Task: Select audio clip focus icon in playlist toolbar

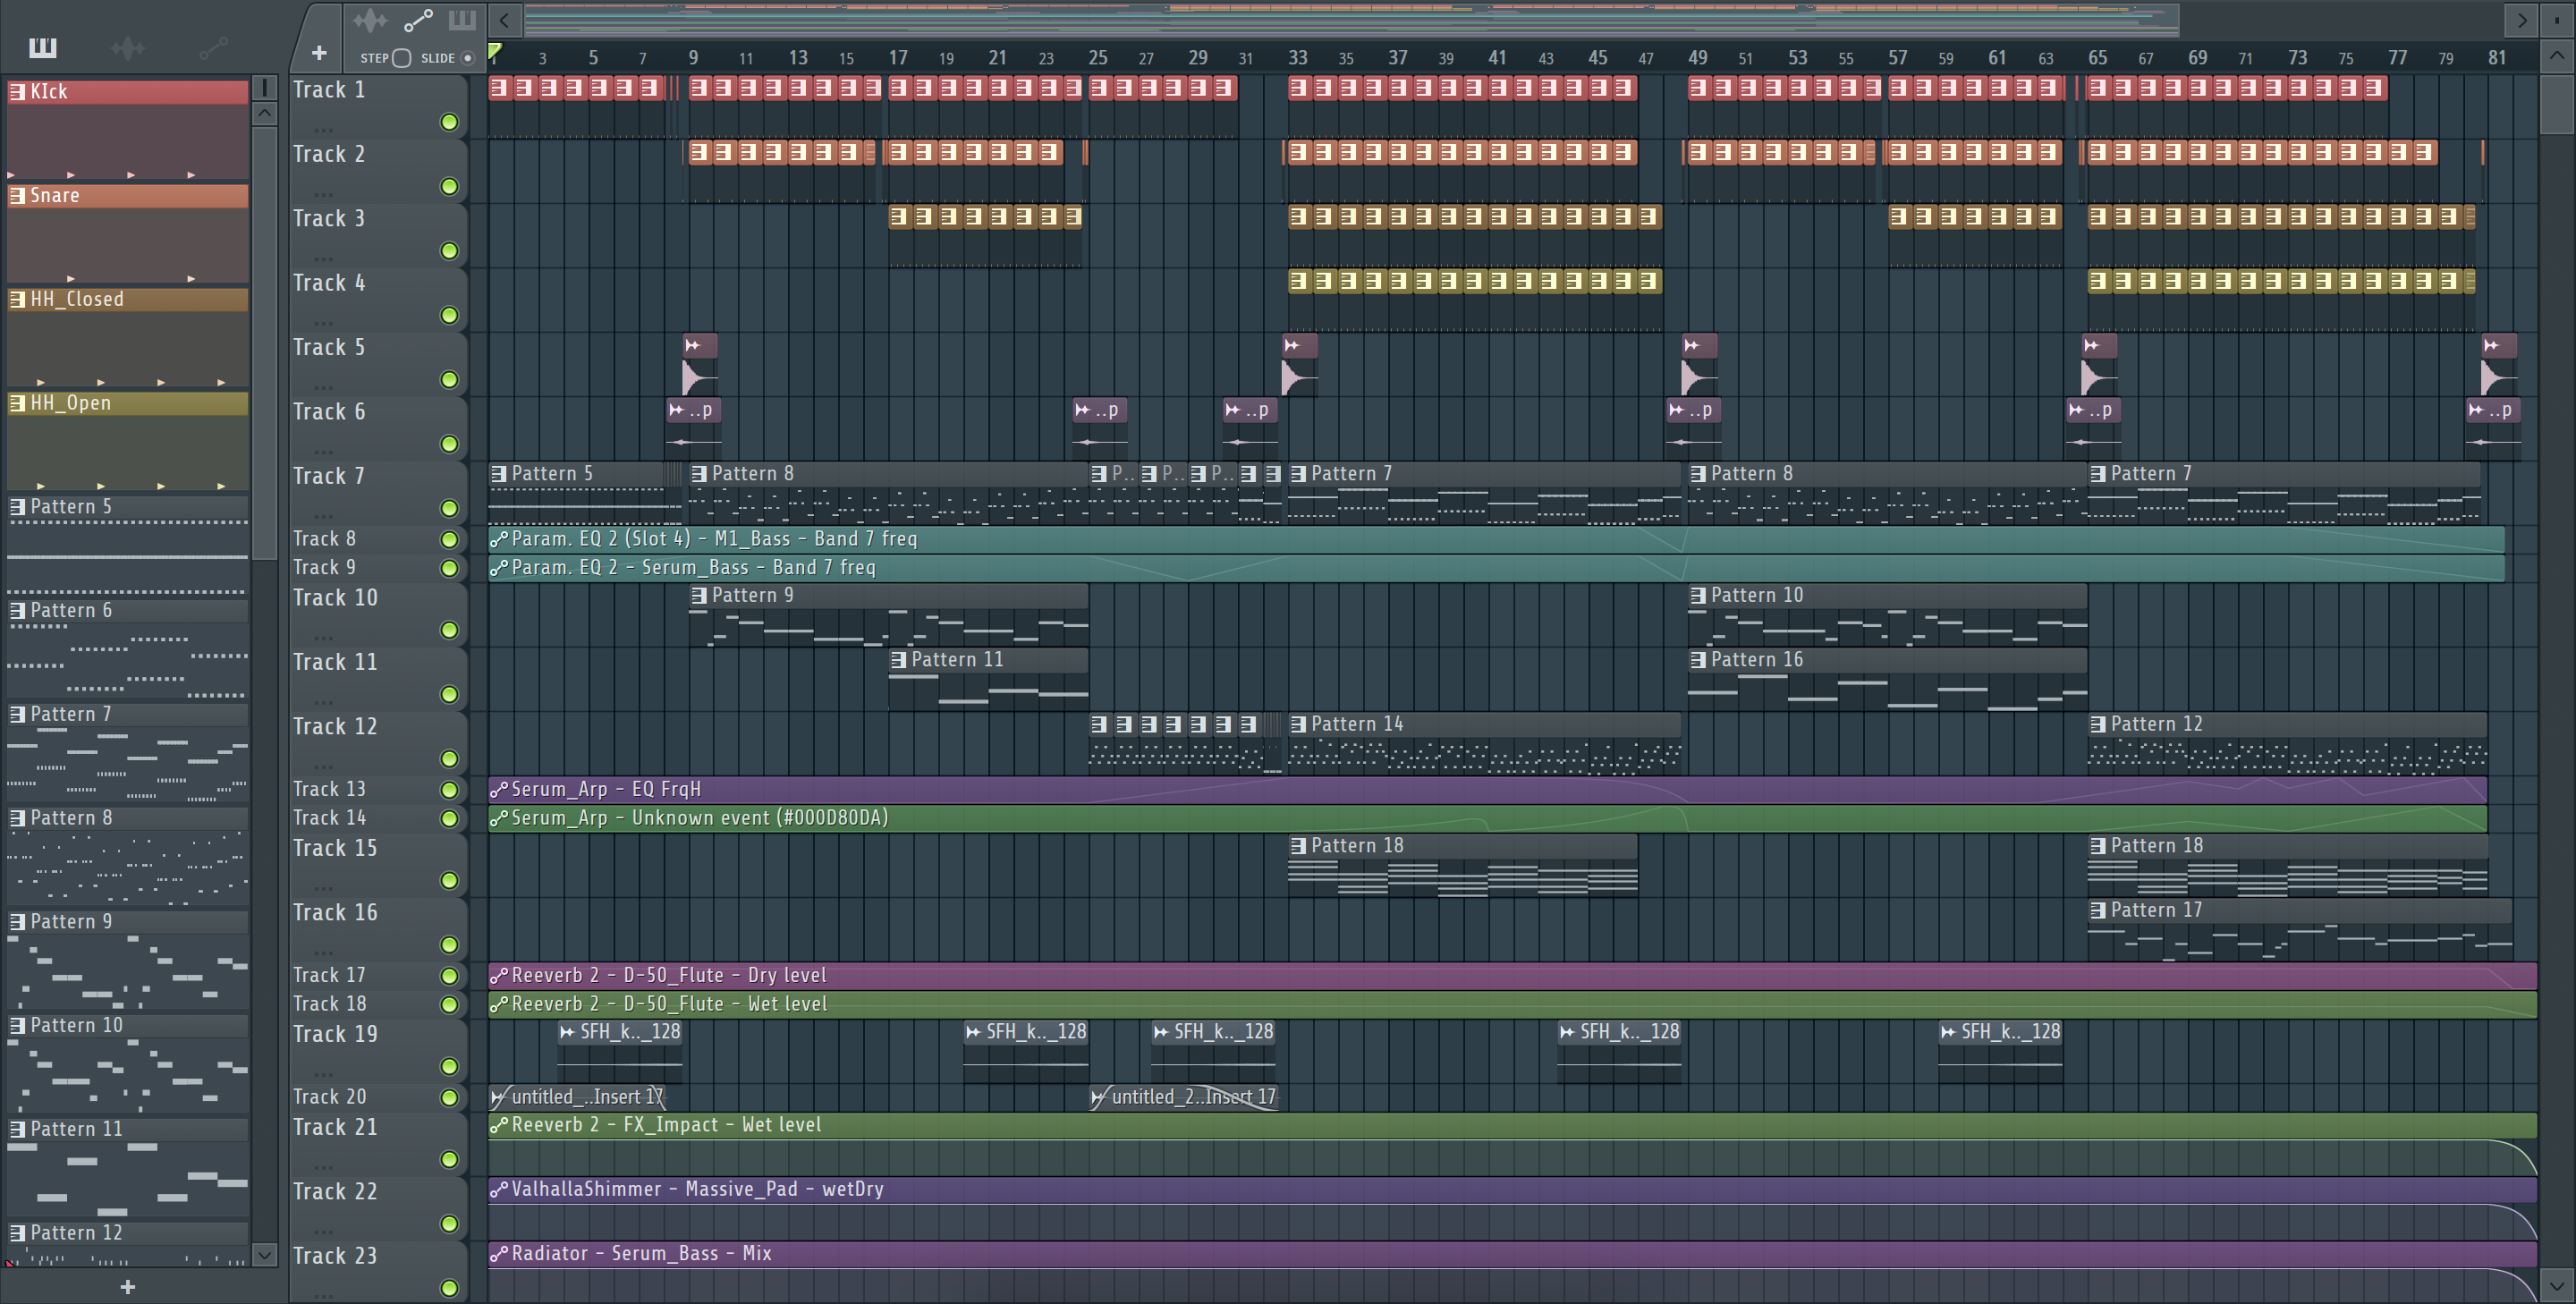Action: (370, 20)
